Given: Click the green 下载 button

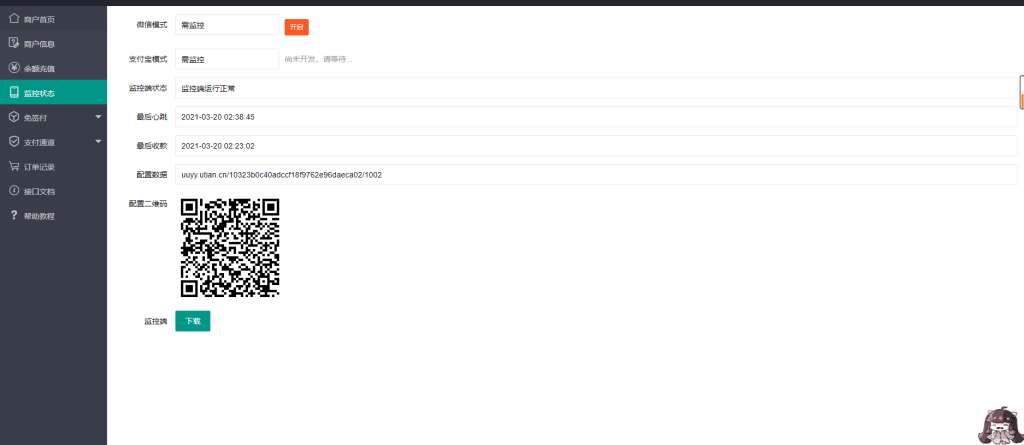Looking at the screenshot, I should pos(193,321).
